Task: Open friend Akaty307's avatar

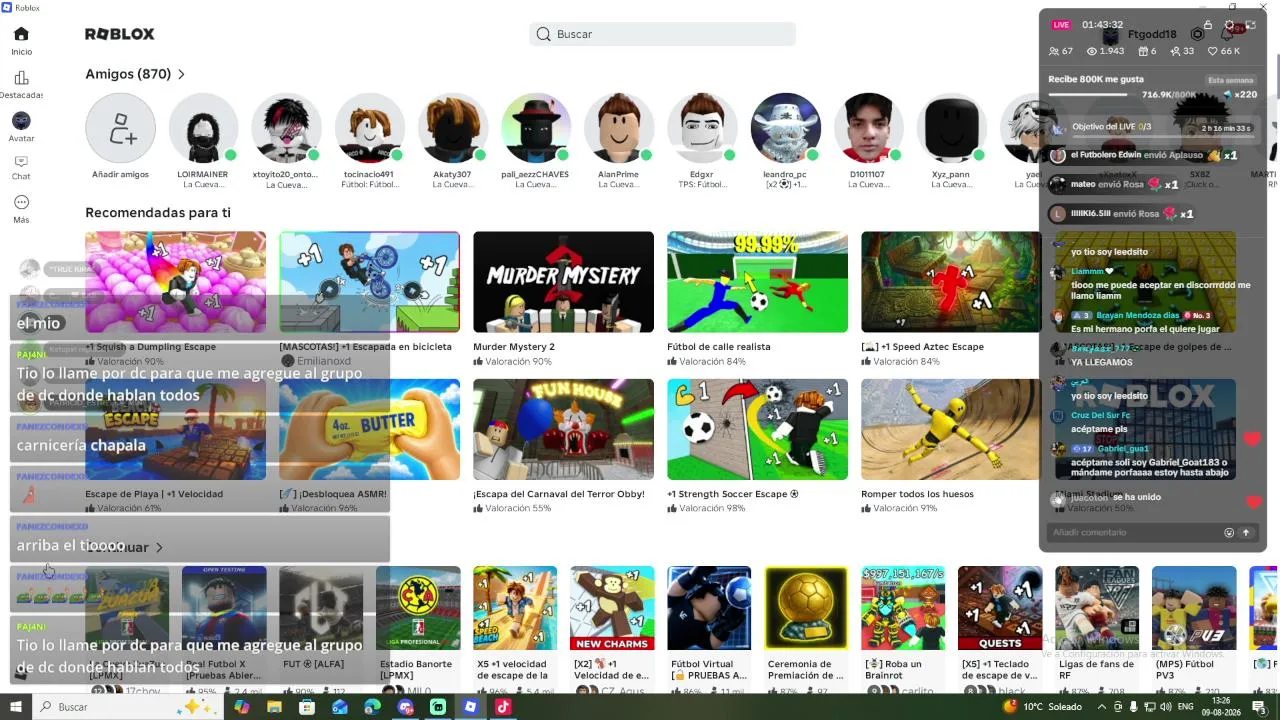Action: tap(452, 128)
